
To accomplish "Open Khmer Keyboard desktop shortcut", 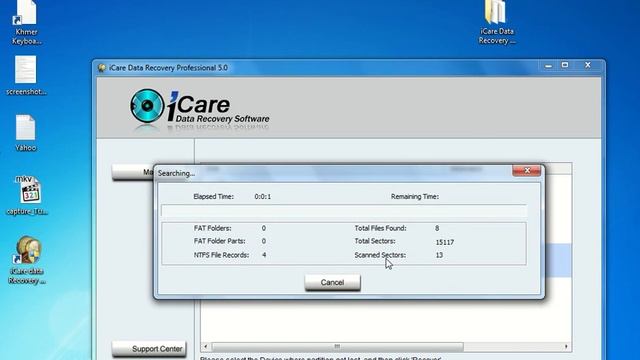I will 27,22.
